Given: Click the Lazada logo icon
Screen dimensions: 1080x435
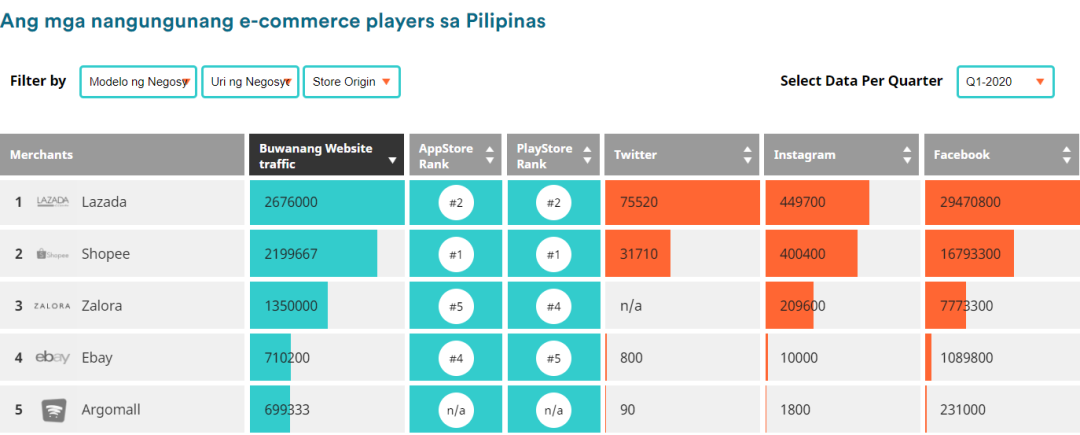Looking at the screenshot, I should pos(53,202).
